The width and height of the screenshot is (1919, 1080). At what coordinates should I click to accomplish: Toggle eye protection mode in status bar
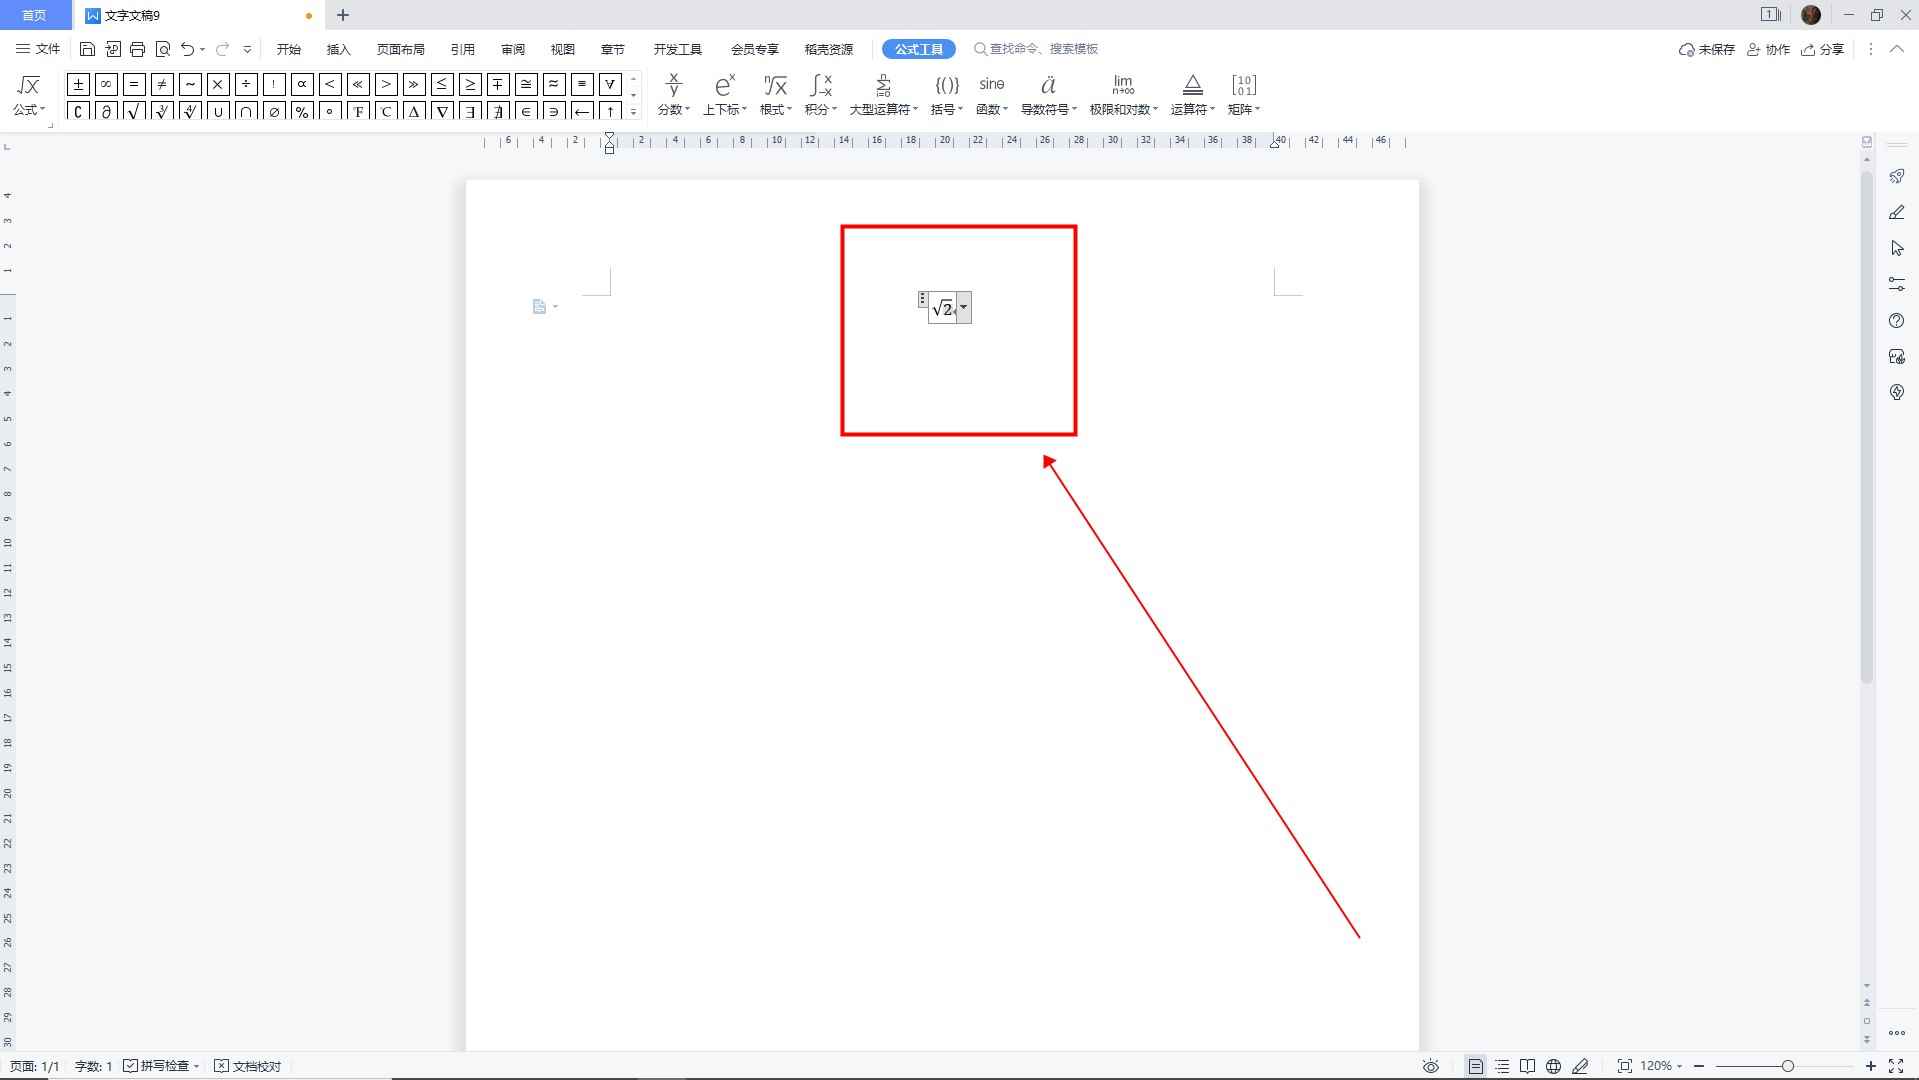1431,1066
